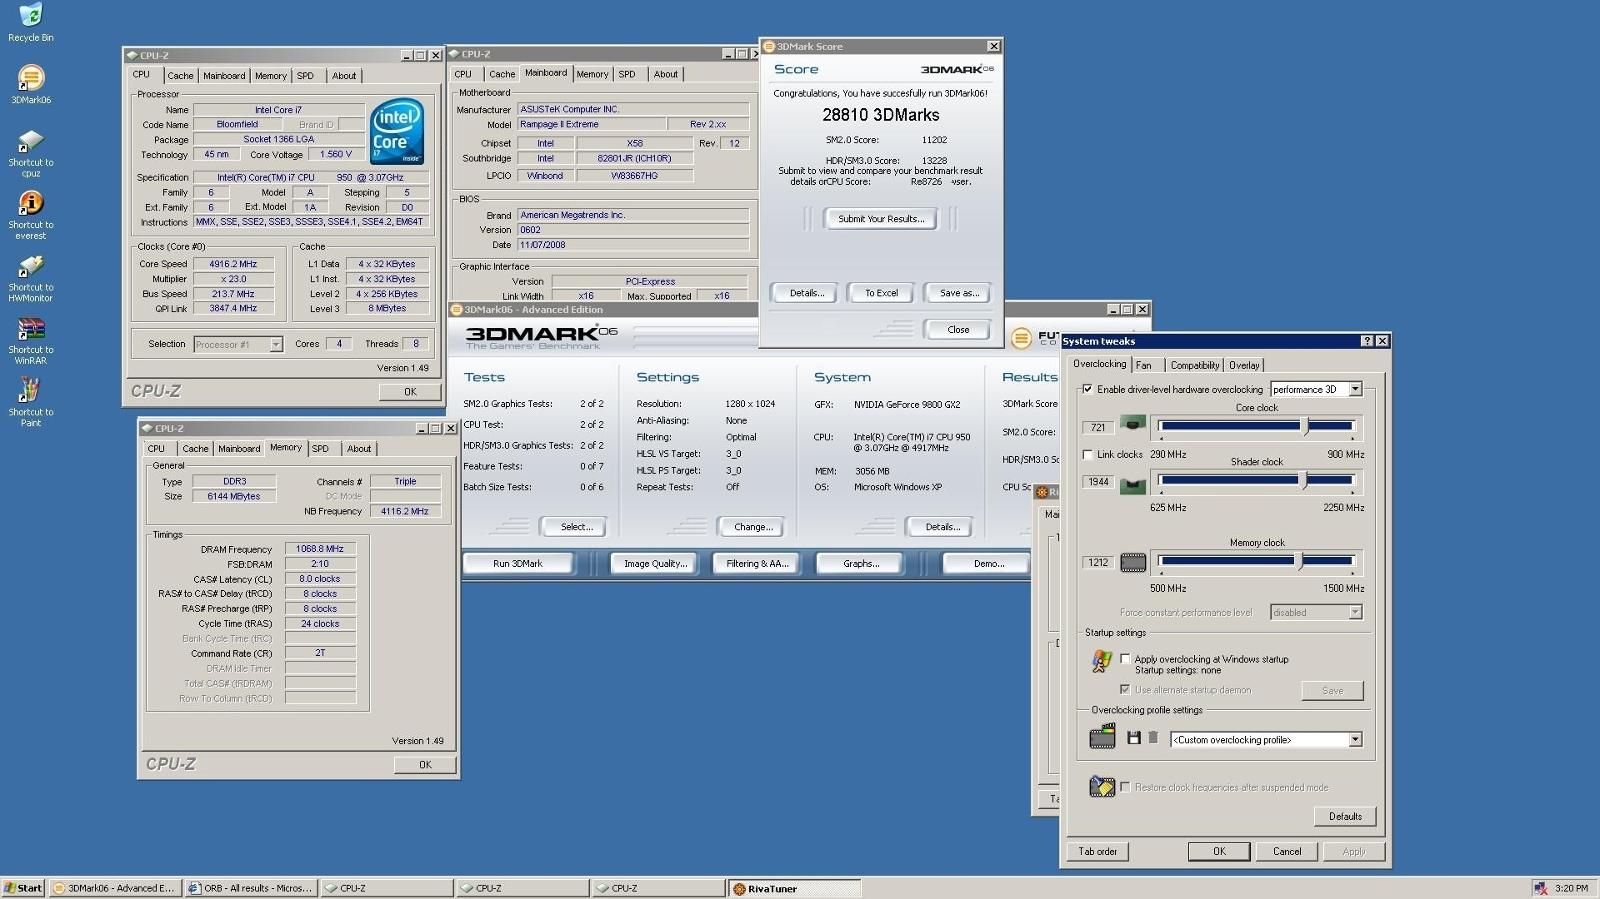The width and height of the screenshot is (1600, 899).
Task: Open About tab in CPU-Z CPU window
Action: click(x=344, y=76)
